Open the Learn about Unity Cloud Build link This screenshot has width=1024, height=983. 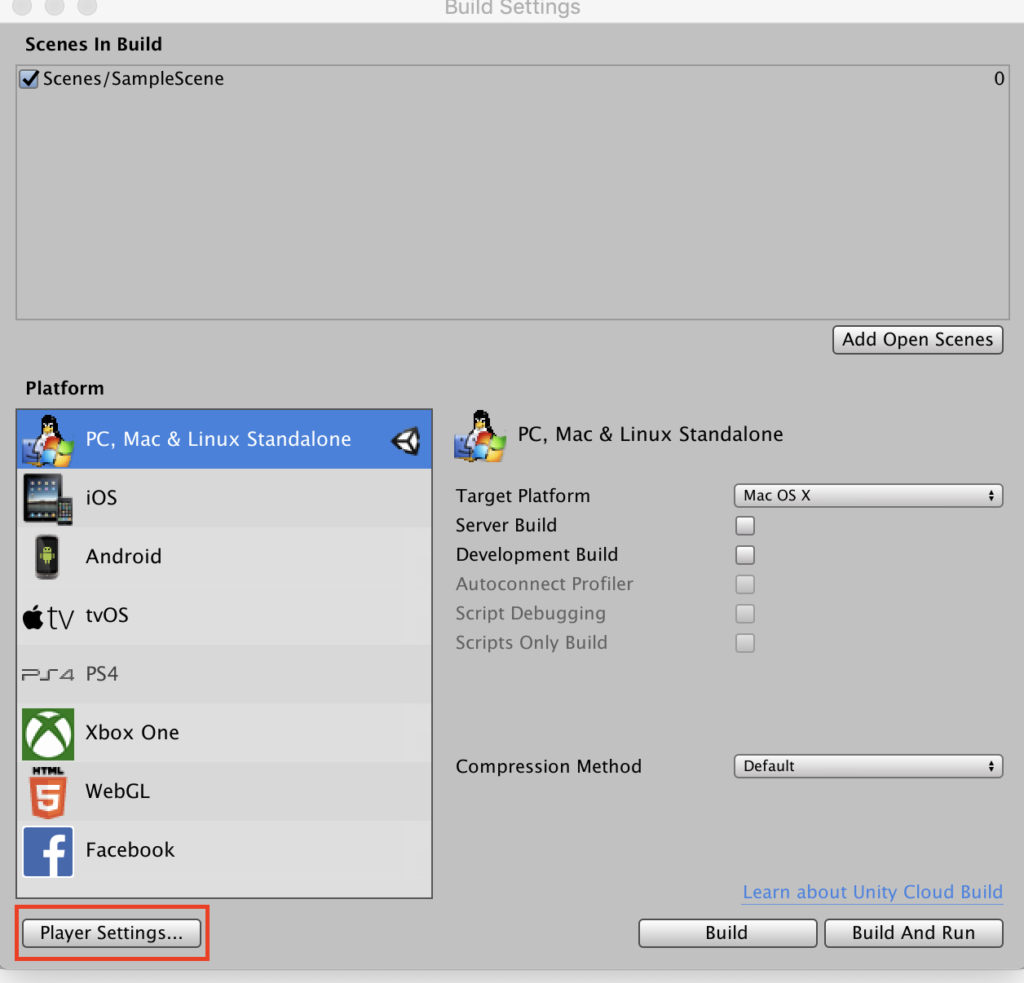[872, 892]
